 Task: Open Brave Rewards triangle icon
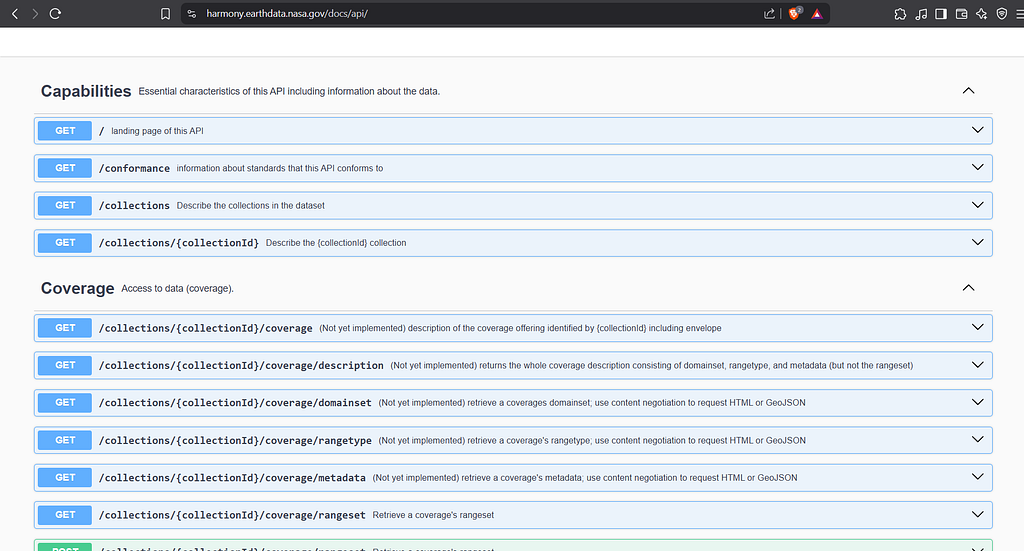(x=817, y=14)
